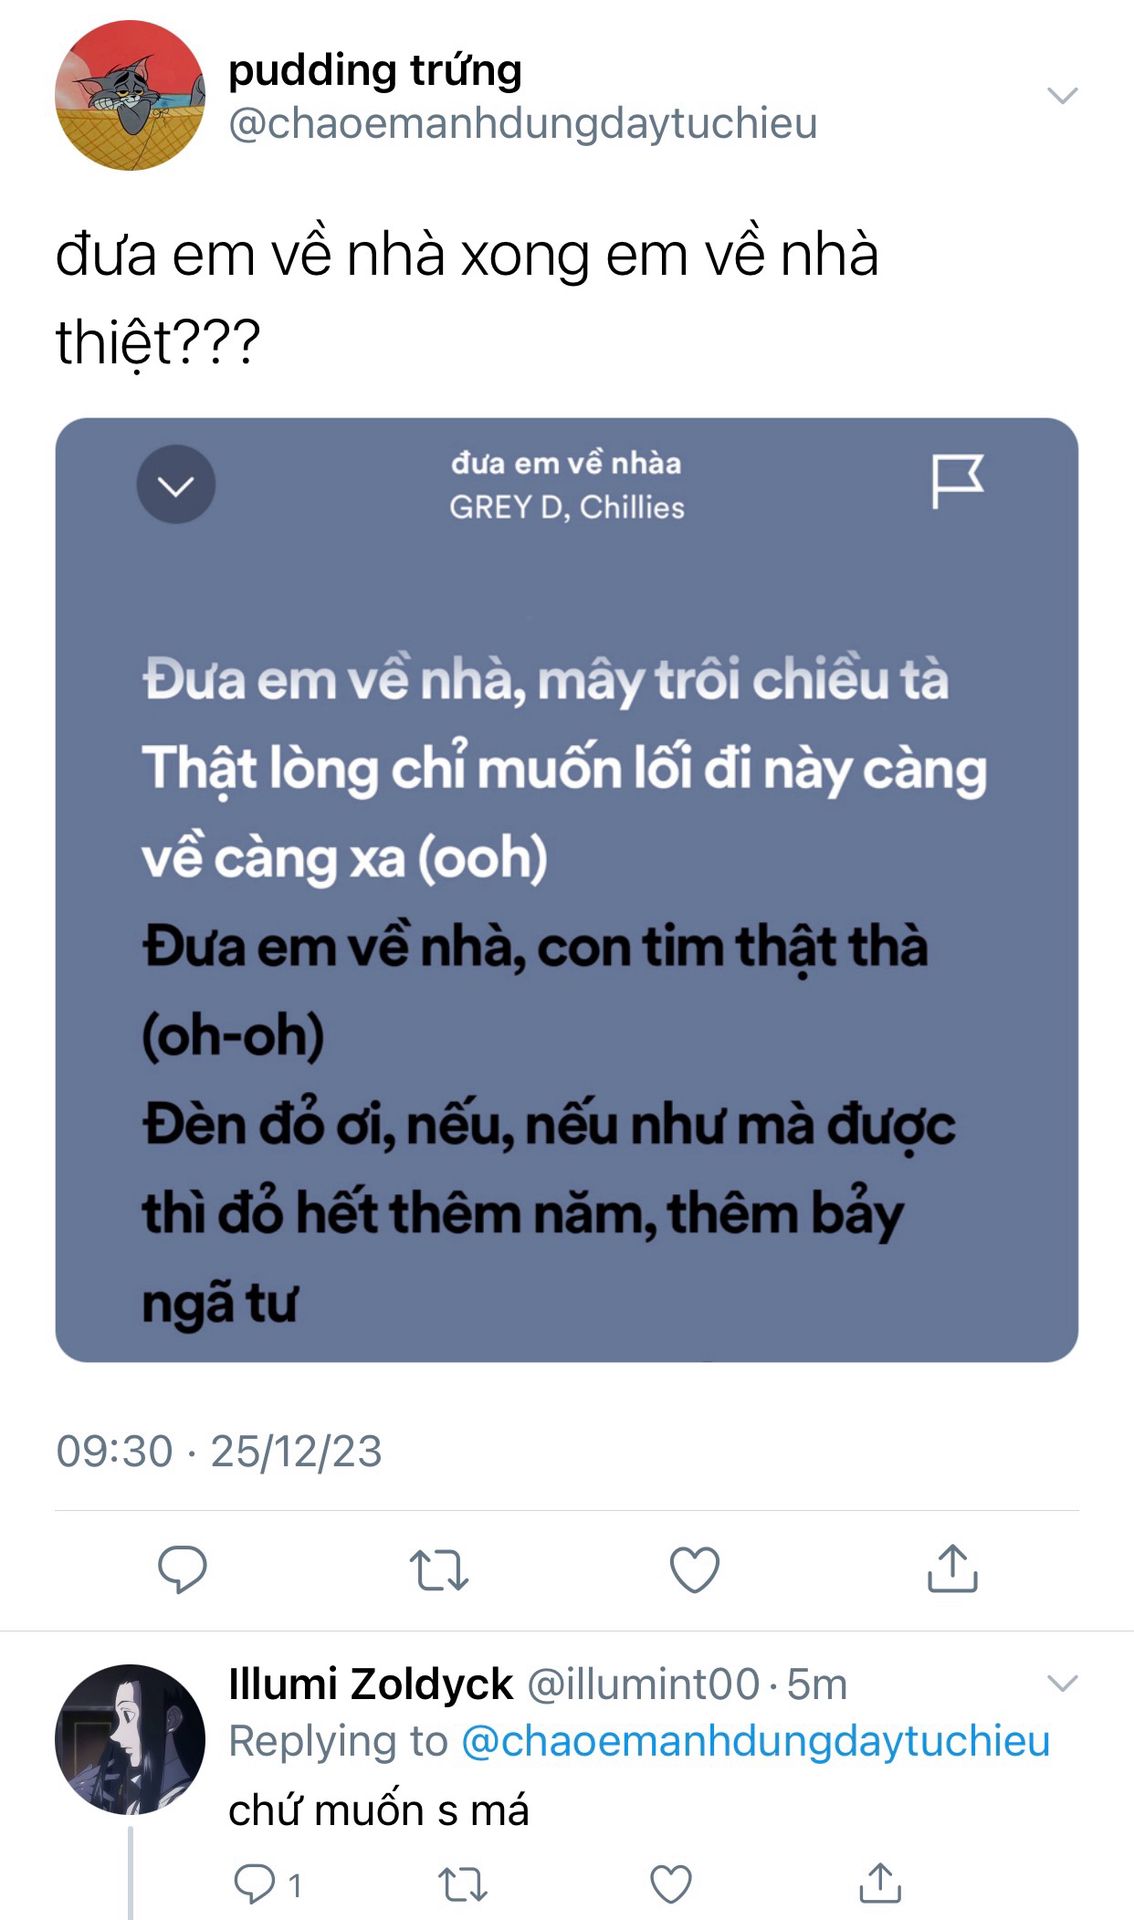This screenshot has height=1920, width=1134.
Task: Open the lyrics image attachment
Action: coord(567,890)
